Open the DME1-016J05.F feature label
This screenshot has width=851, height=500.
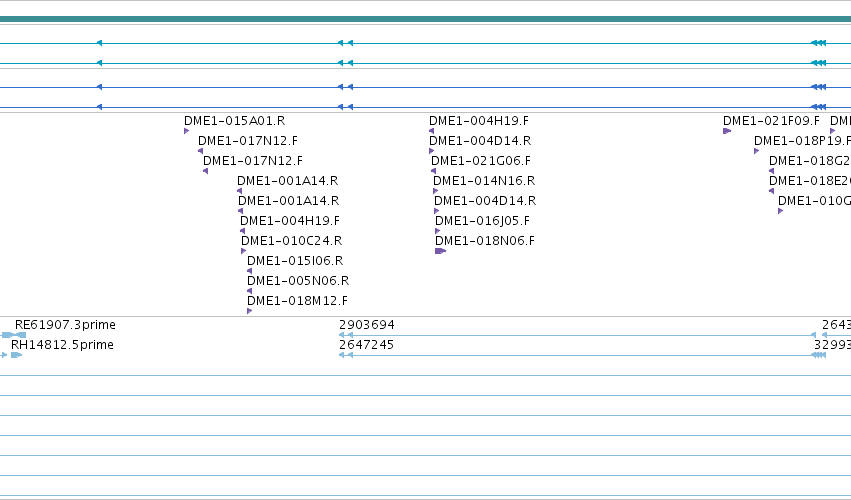point(482,221)
